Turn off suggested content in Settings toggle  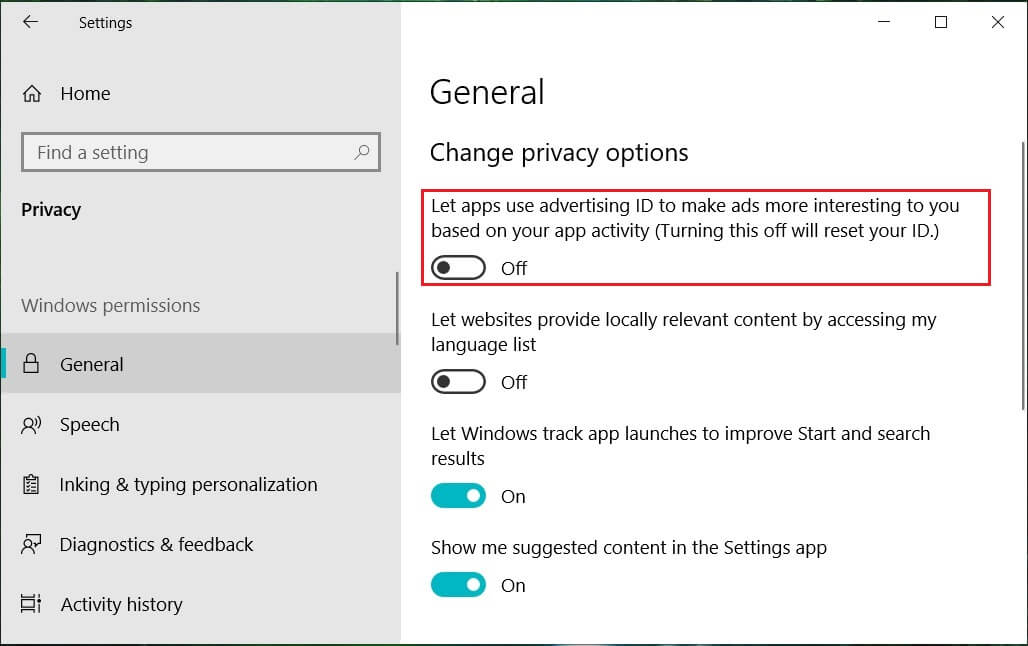click(458, 585)
